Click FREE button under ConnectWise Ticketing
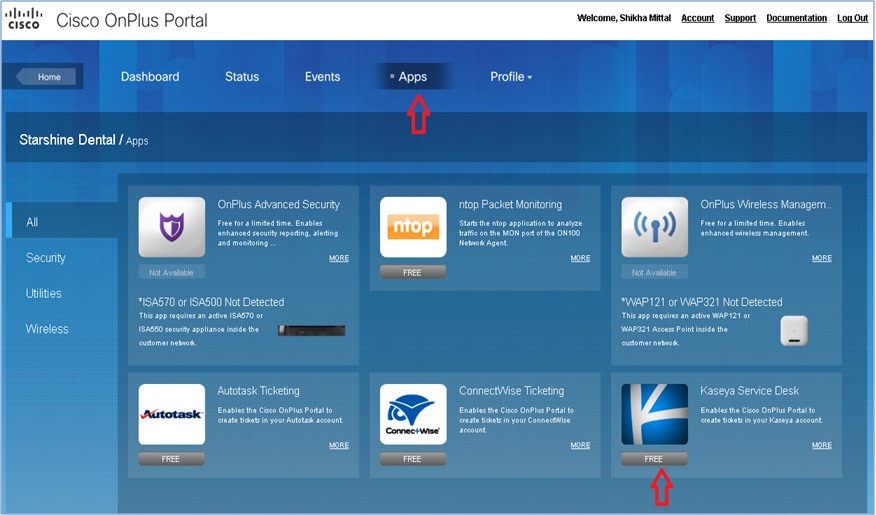Screen dimensions: 876x515 tap(413, 459)
